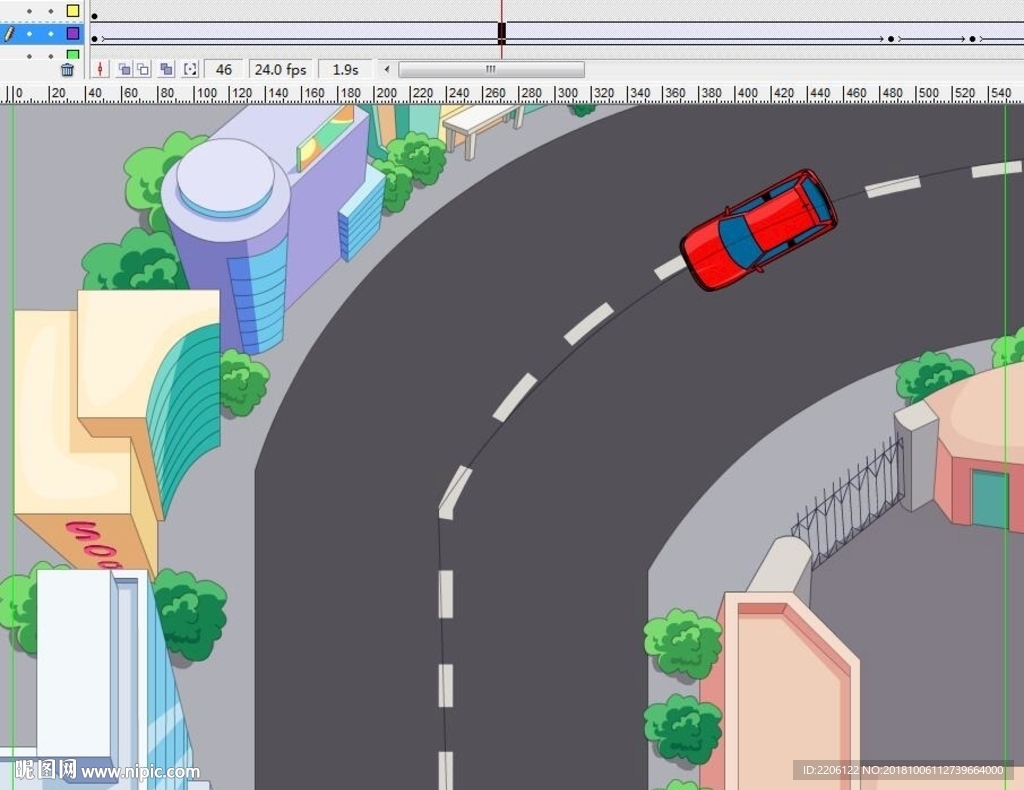Select the keyframe at the black playhead marker

pyautogui.click(x=502, y=34)
